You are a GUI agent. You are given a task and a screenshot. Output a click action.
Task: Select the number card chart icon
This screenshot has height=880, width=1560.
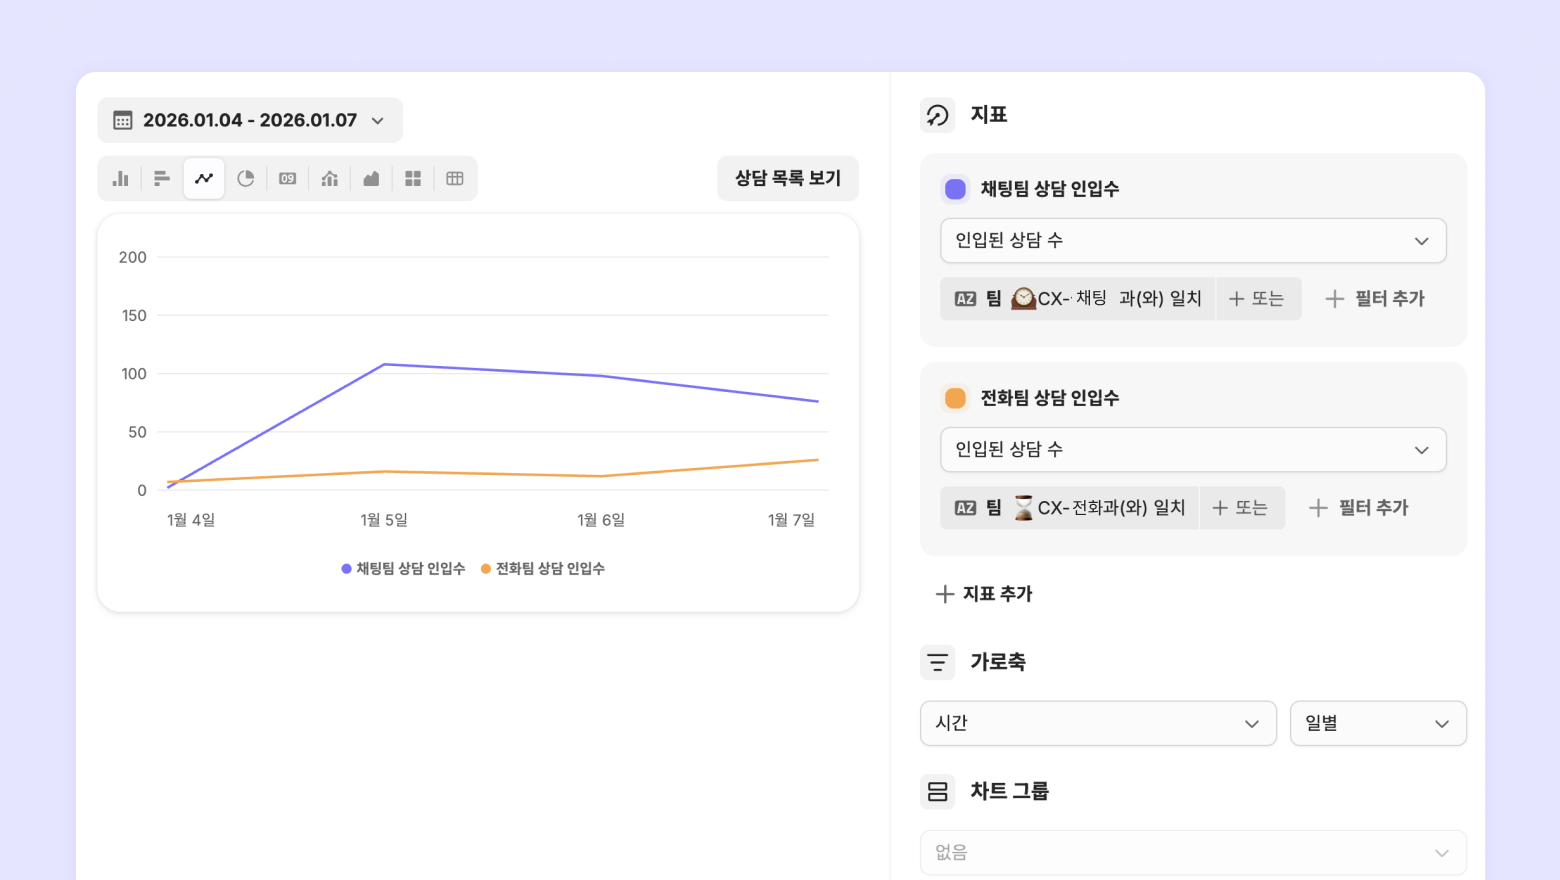coord(288,179)
